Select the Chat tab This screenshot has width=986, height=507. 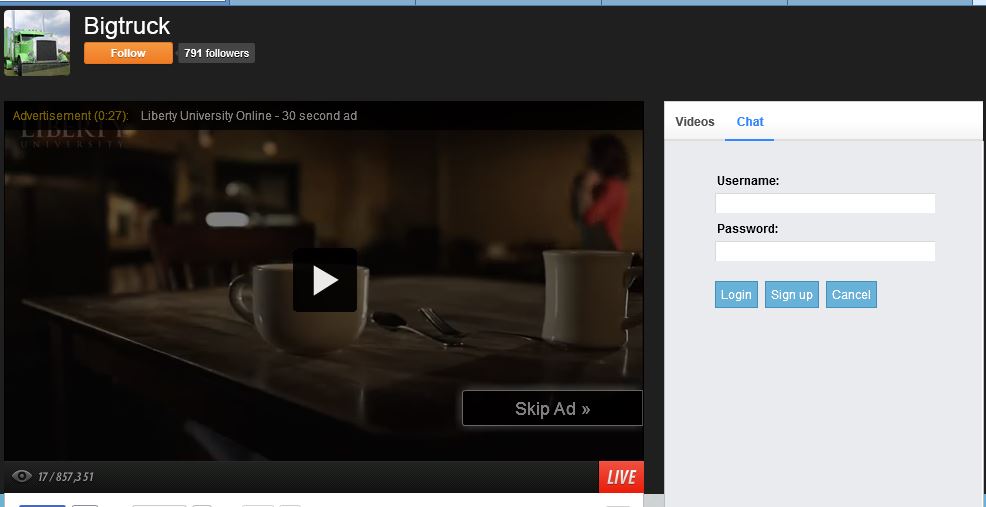pyautogui.click(x=750, y=122)
